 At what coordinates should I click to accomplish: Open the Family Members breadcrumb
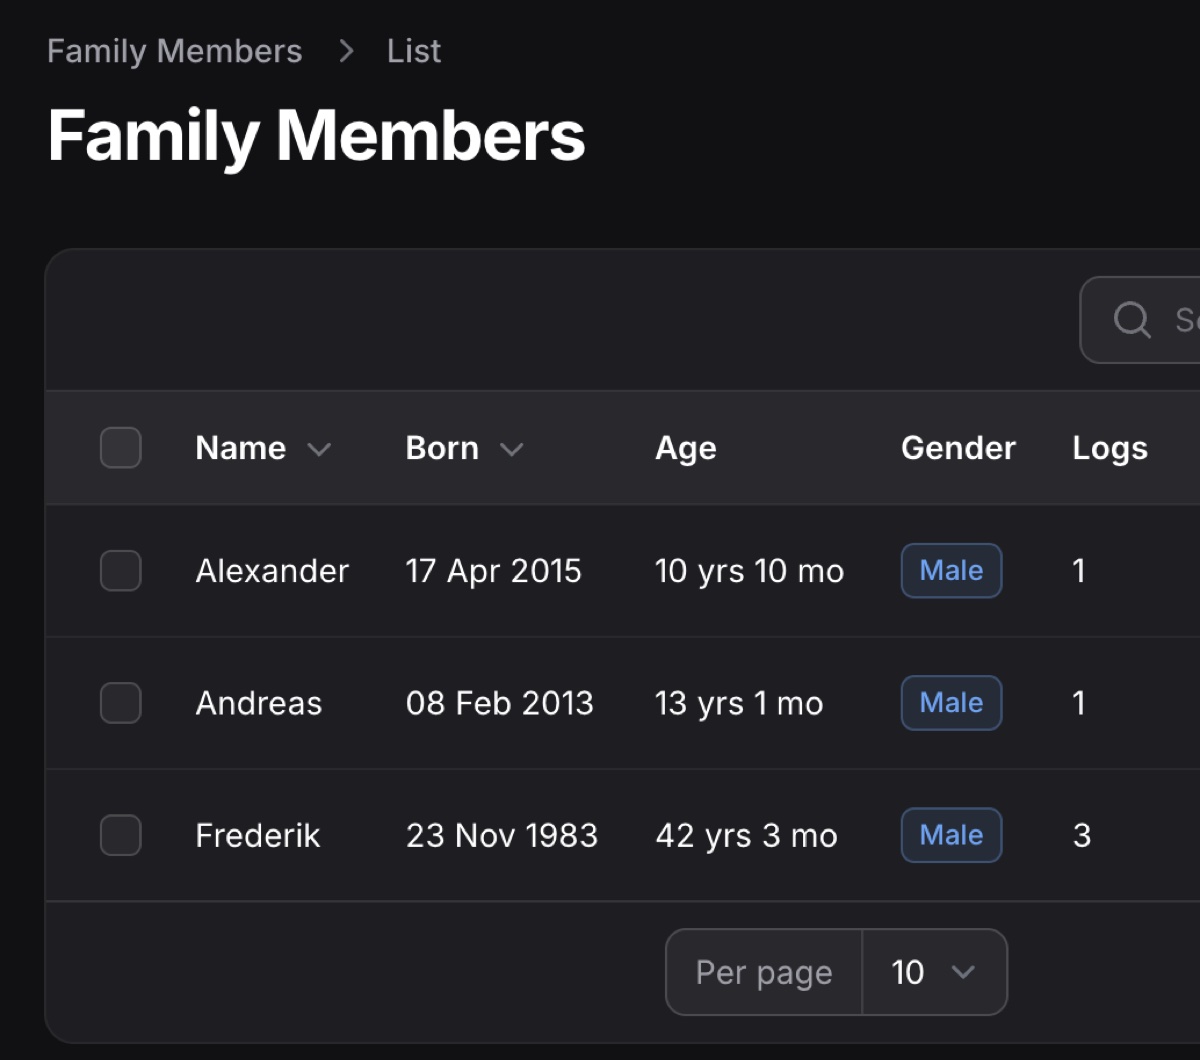(174, 50)
